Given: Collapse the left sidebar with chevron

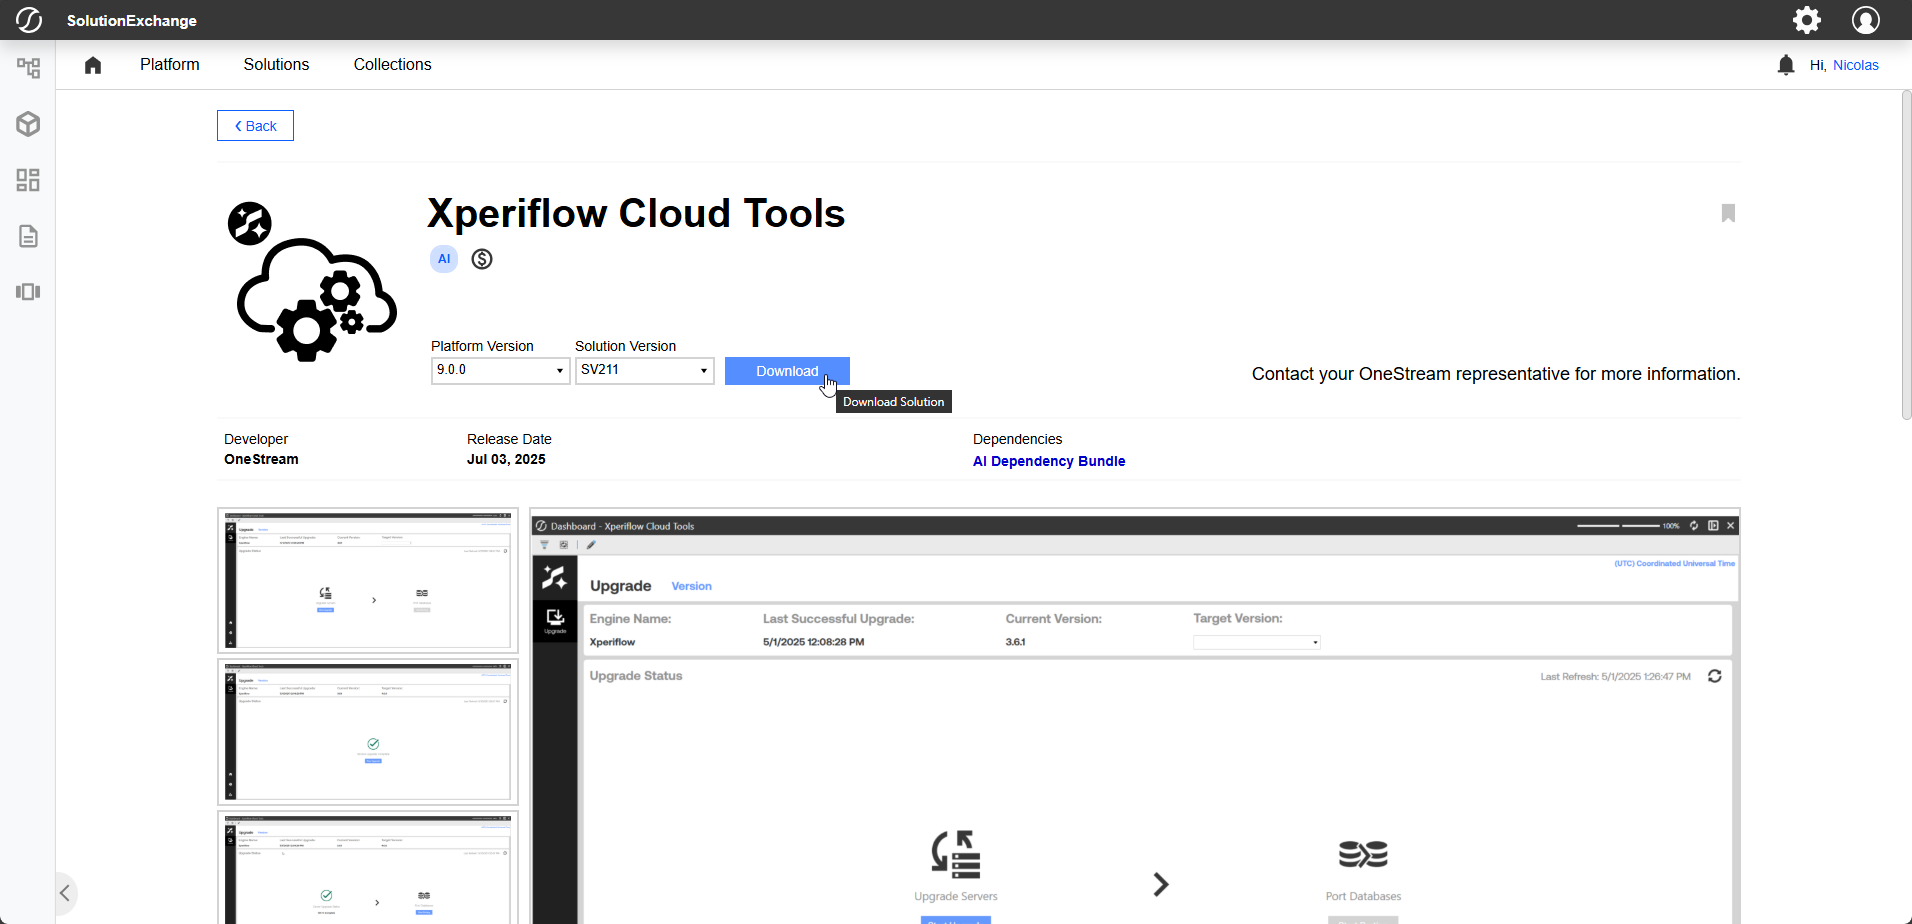Looking at the screenshot, I should 65,893.
